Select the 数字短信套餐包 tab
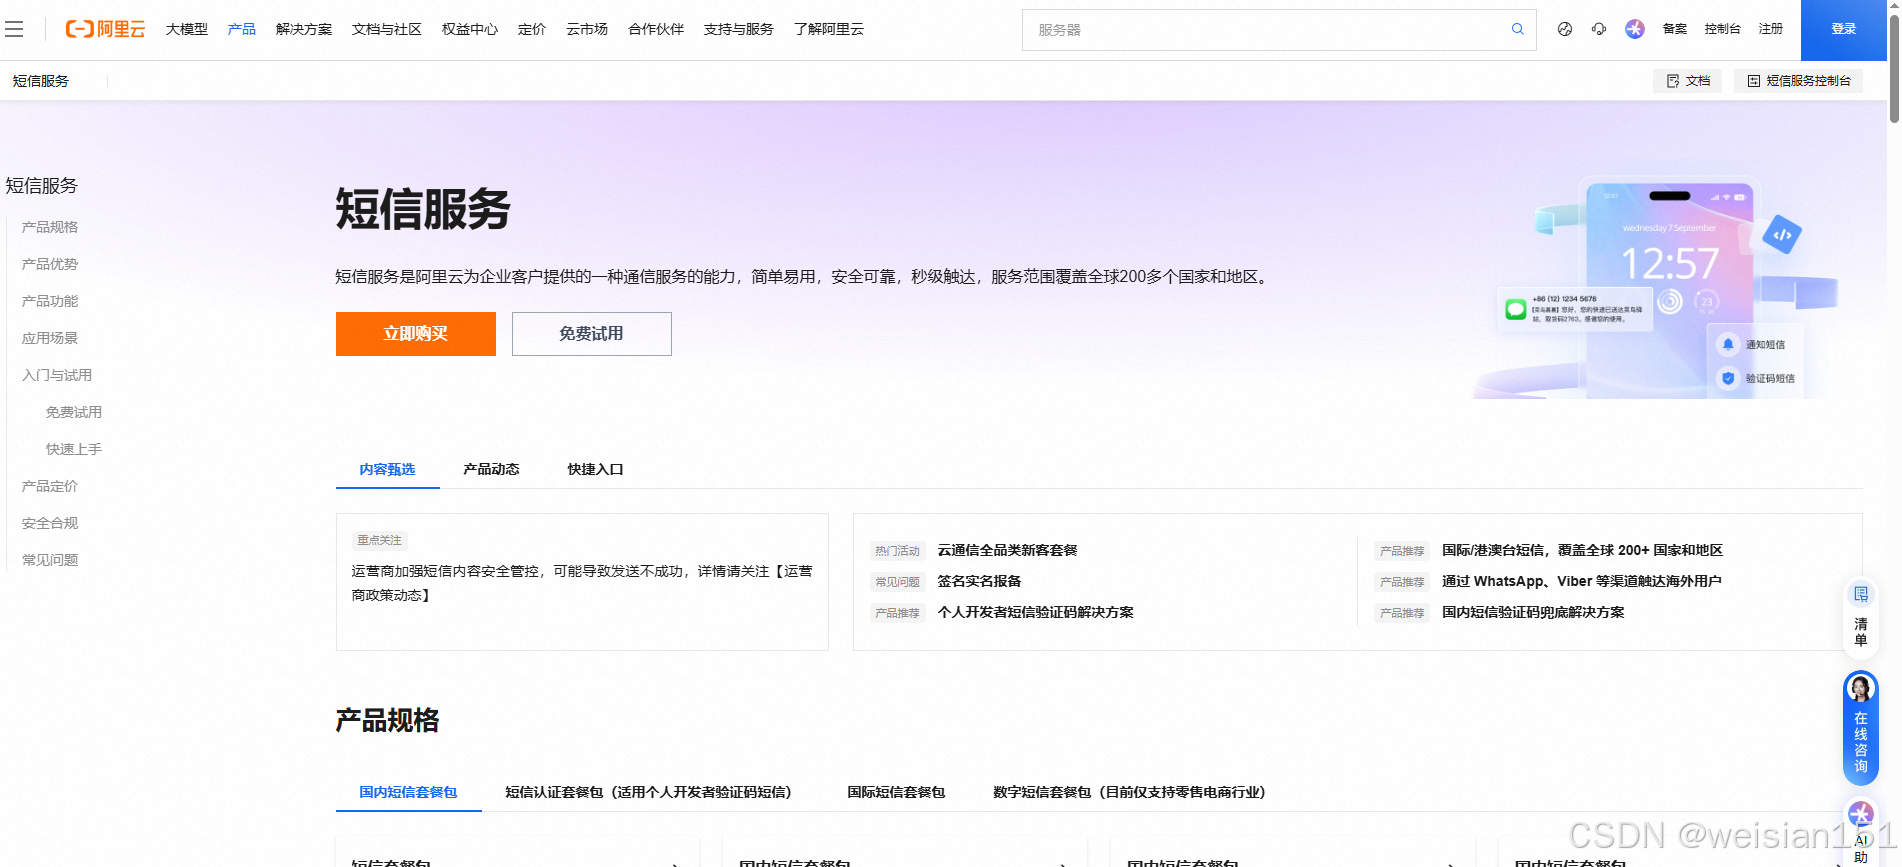The width and height of the screenshot is (1902, 867). tap(1130, 792)
